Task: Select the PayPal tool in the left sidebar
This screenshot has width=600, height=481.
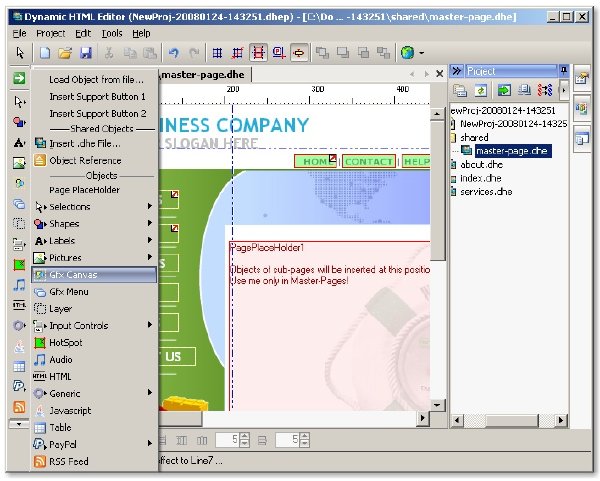Action: (x=19, y=386)
